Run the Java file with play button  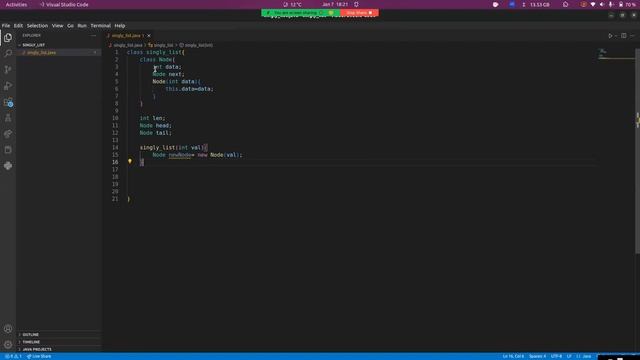pyautogui.click(x=610, y=36)
